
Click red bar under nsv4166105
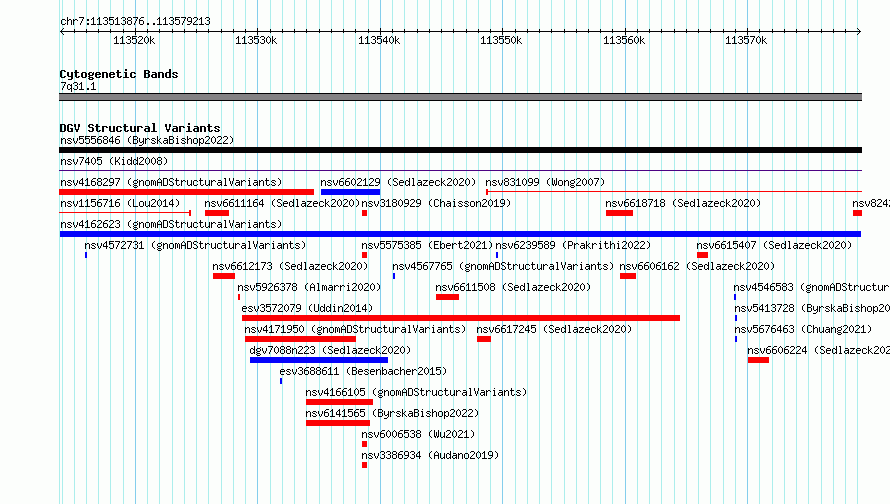coord(339,402)
